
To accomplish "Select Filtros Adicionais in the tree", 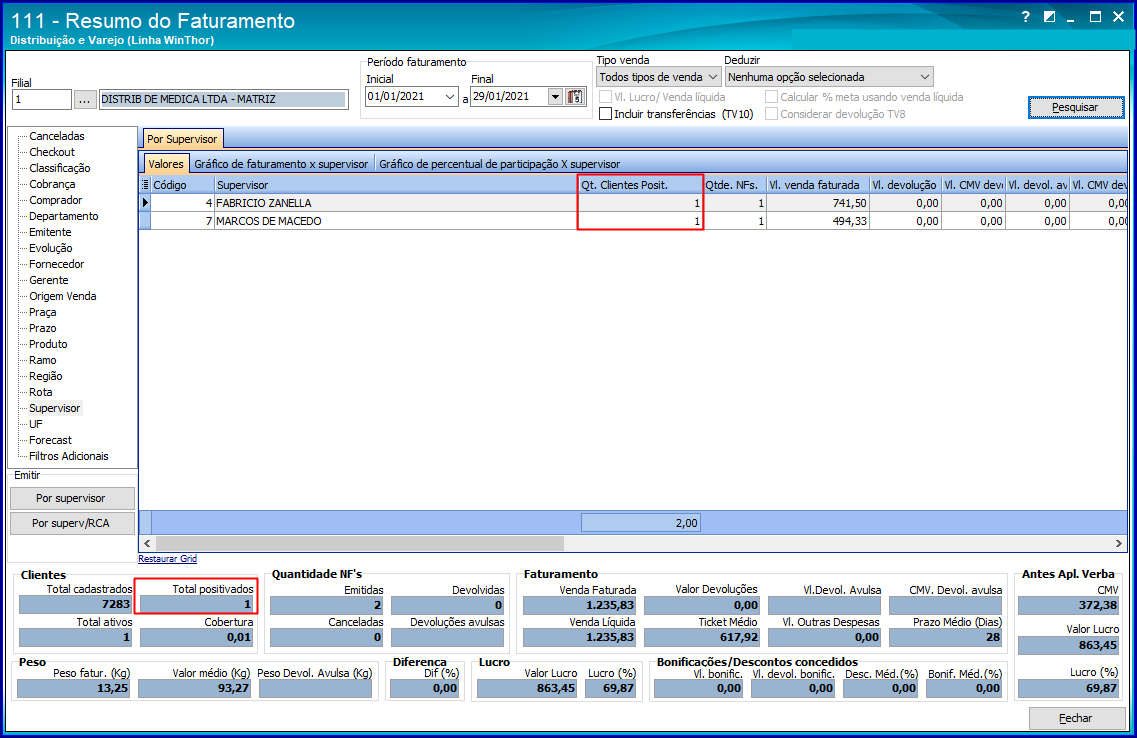I will (68, 456).
